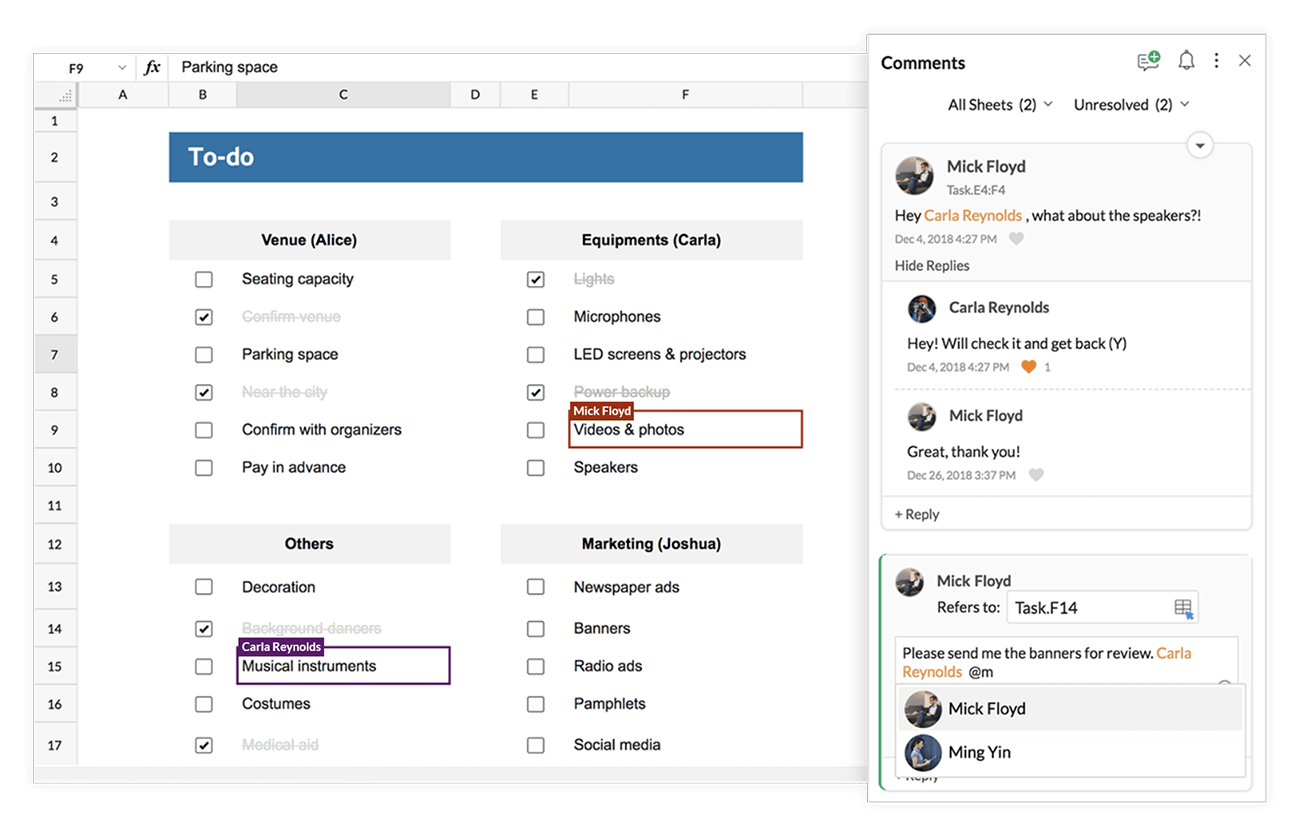This screenshot has height=836, width=1300.
Task: Click the heart reaction on Carla Reynolds' reply
Action: (1029, 367)
